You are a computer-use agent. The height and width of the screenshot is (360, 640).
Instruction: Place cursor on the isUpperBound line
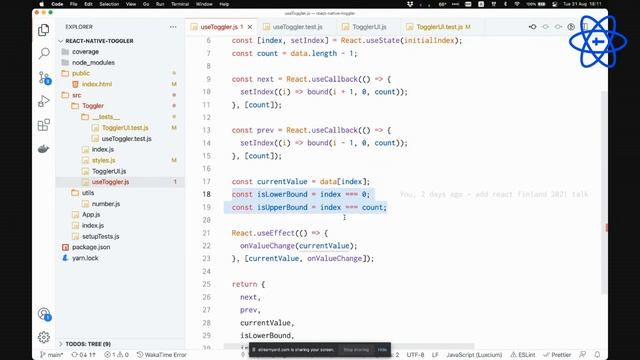pos(309,207)
